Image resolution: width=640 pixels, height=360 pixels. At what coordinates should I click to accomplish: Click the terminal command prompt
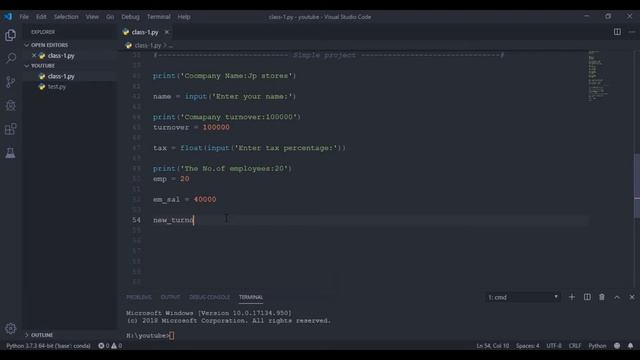click(x=150, y=336)
